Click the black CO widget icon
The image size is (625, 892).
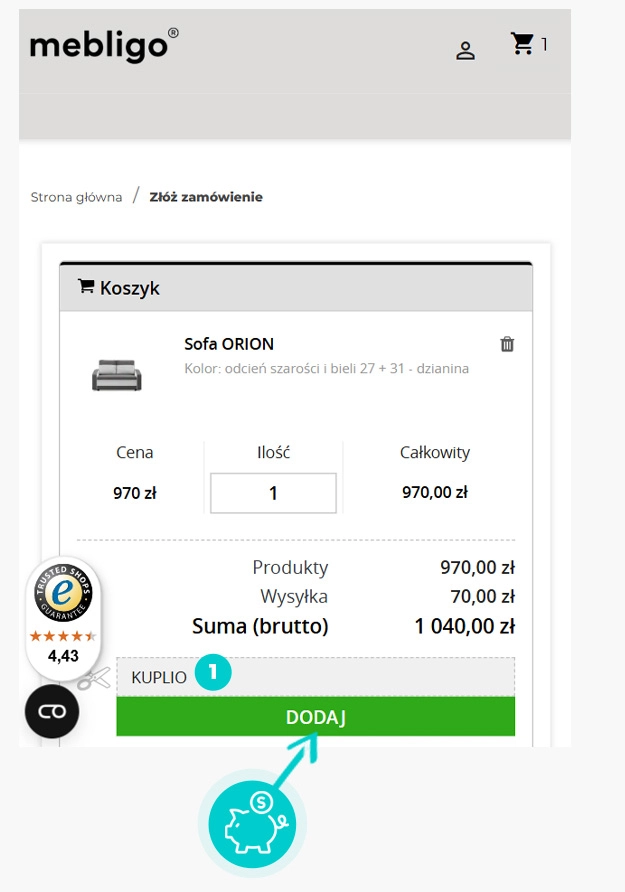52,711
